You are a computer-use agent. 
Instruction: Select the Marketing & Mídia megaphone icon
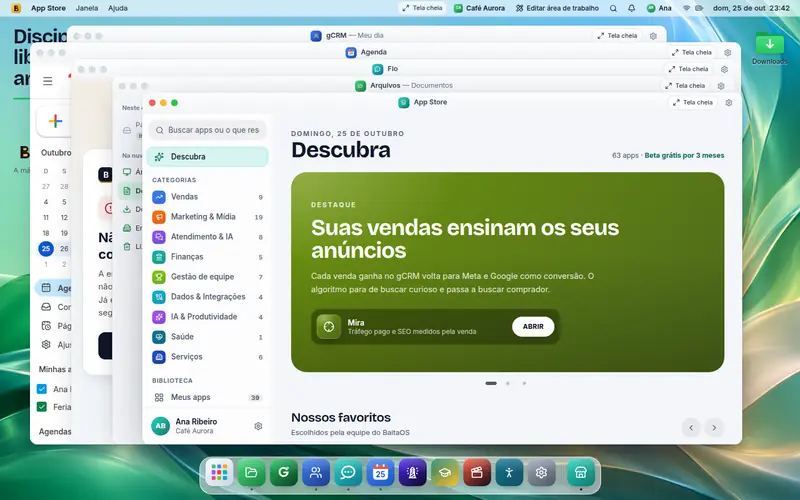coord(159,217)
